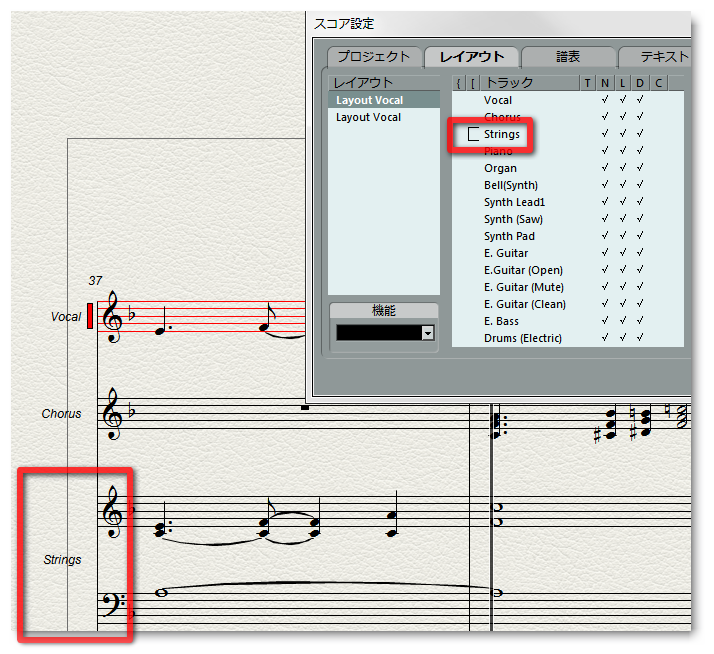Toggle the N checkmark for E. Bass

click(x=605, y=320)
